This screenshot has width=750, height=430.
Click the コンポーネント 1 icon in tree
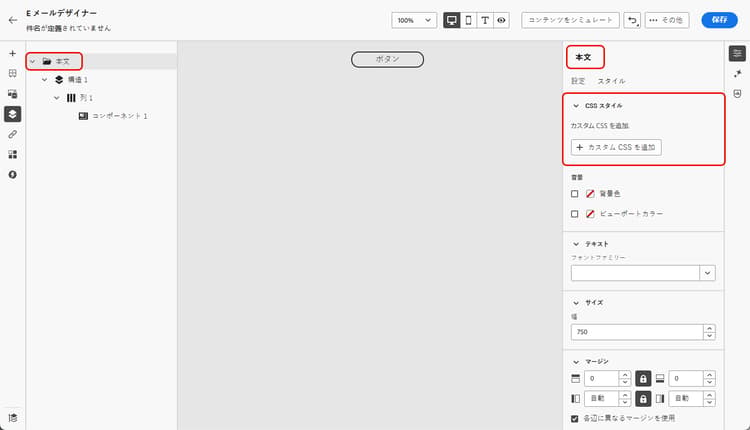pyautogui.click(x=83, y=116)
